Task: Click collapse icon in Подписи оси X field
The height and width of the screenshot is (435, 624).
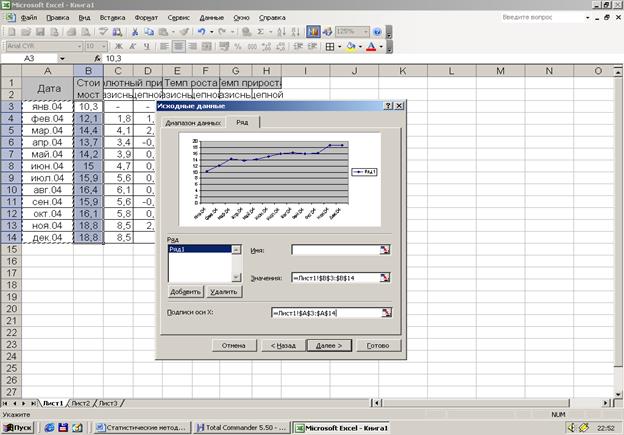Action: 385,313
